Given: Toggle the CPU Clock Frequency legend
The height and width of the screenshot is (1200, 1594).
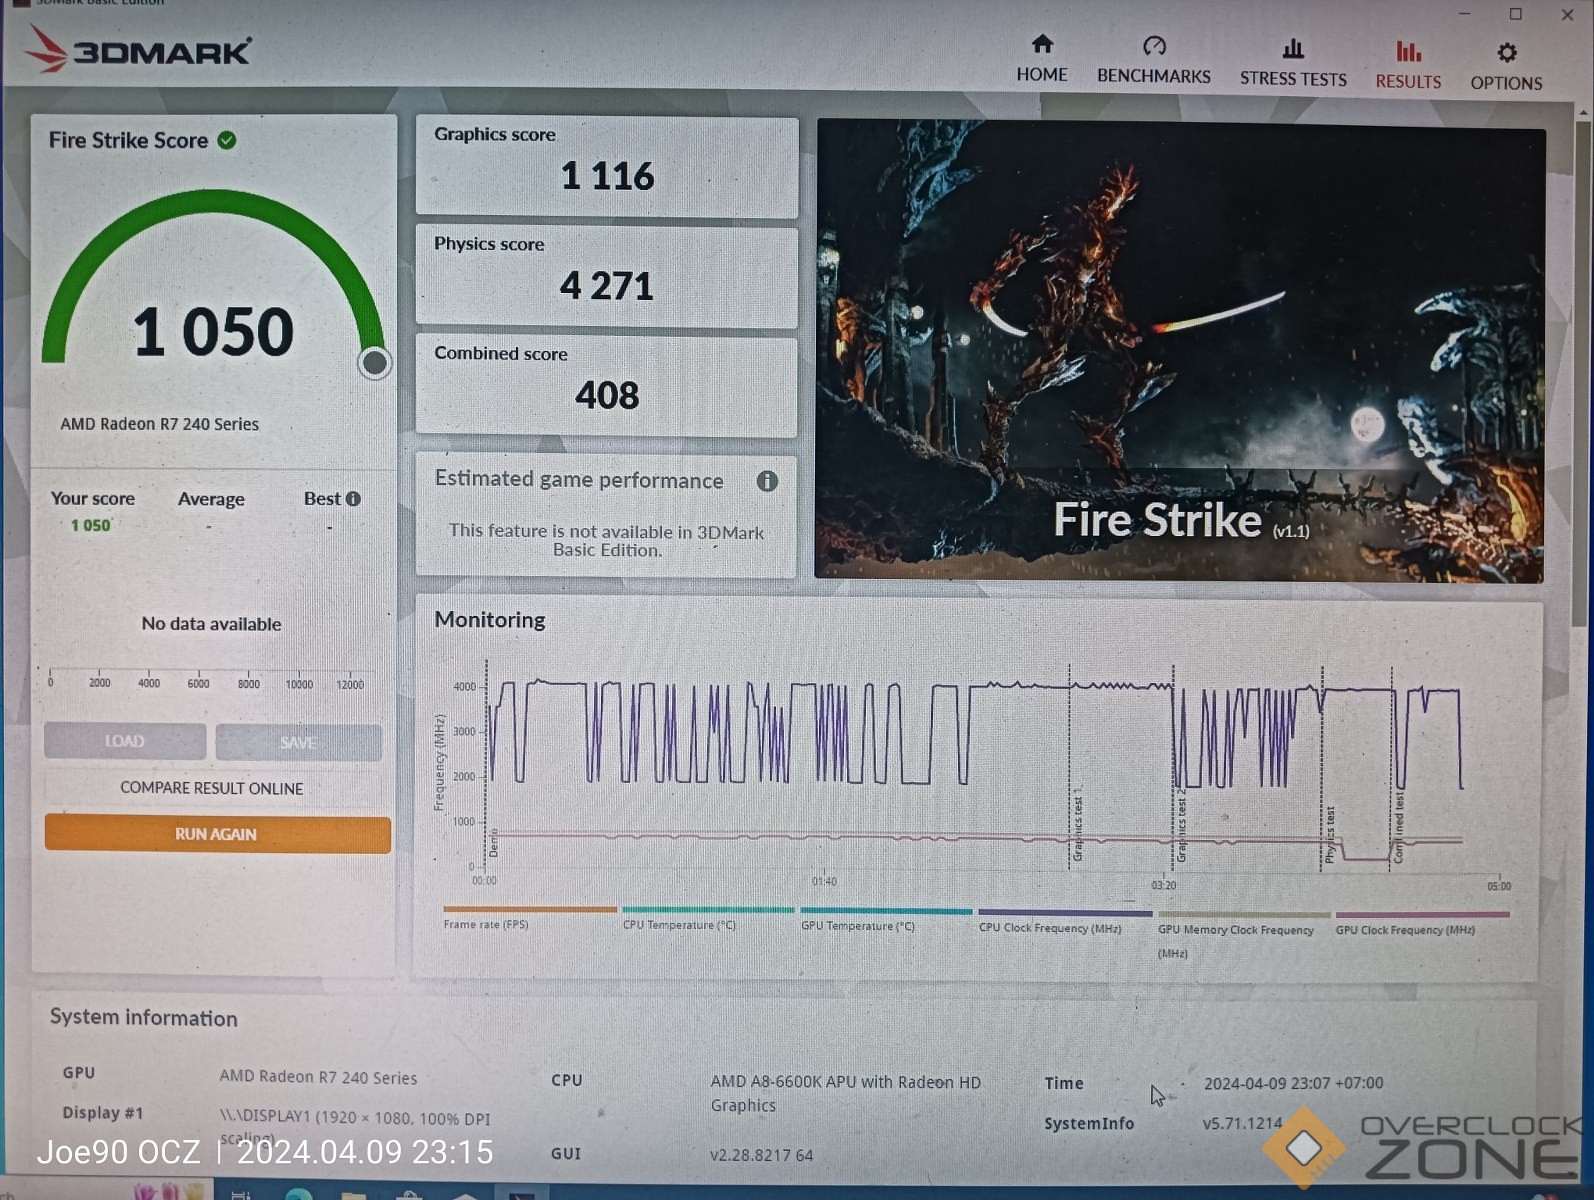Looking at the screenshot, I should coord(1064,921).
